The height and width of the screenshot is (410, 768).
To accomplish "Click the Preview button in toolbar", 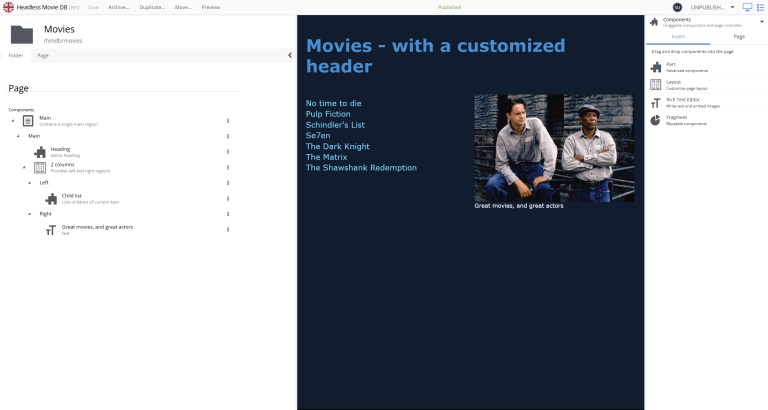I will click(211, 7).
